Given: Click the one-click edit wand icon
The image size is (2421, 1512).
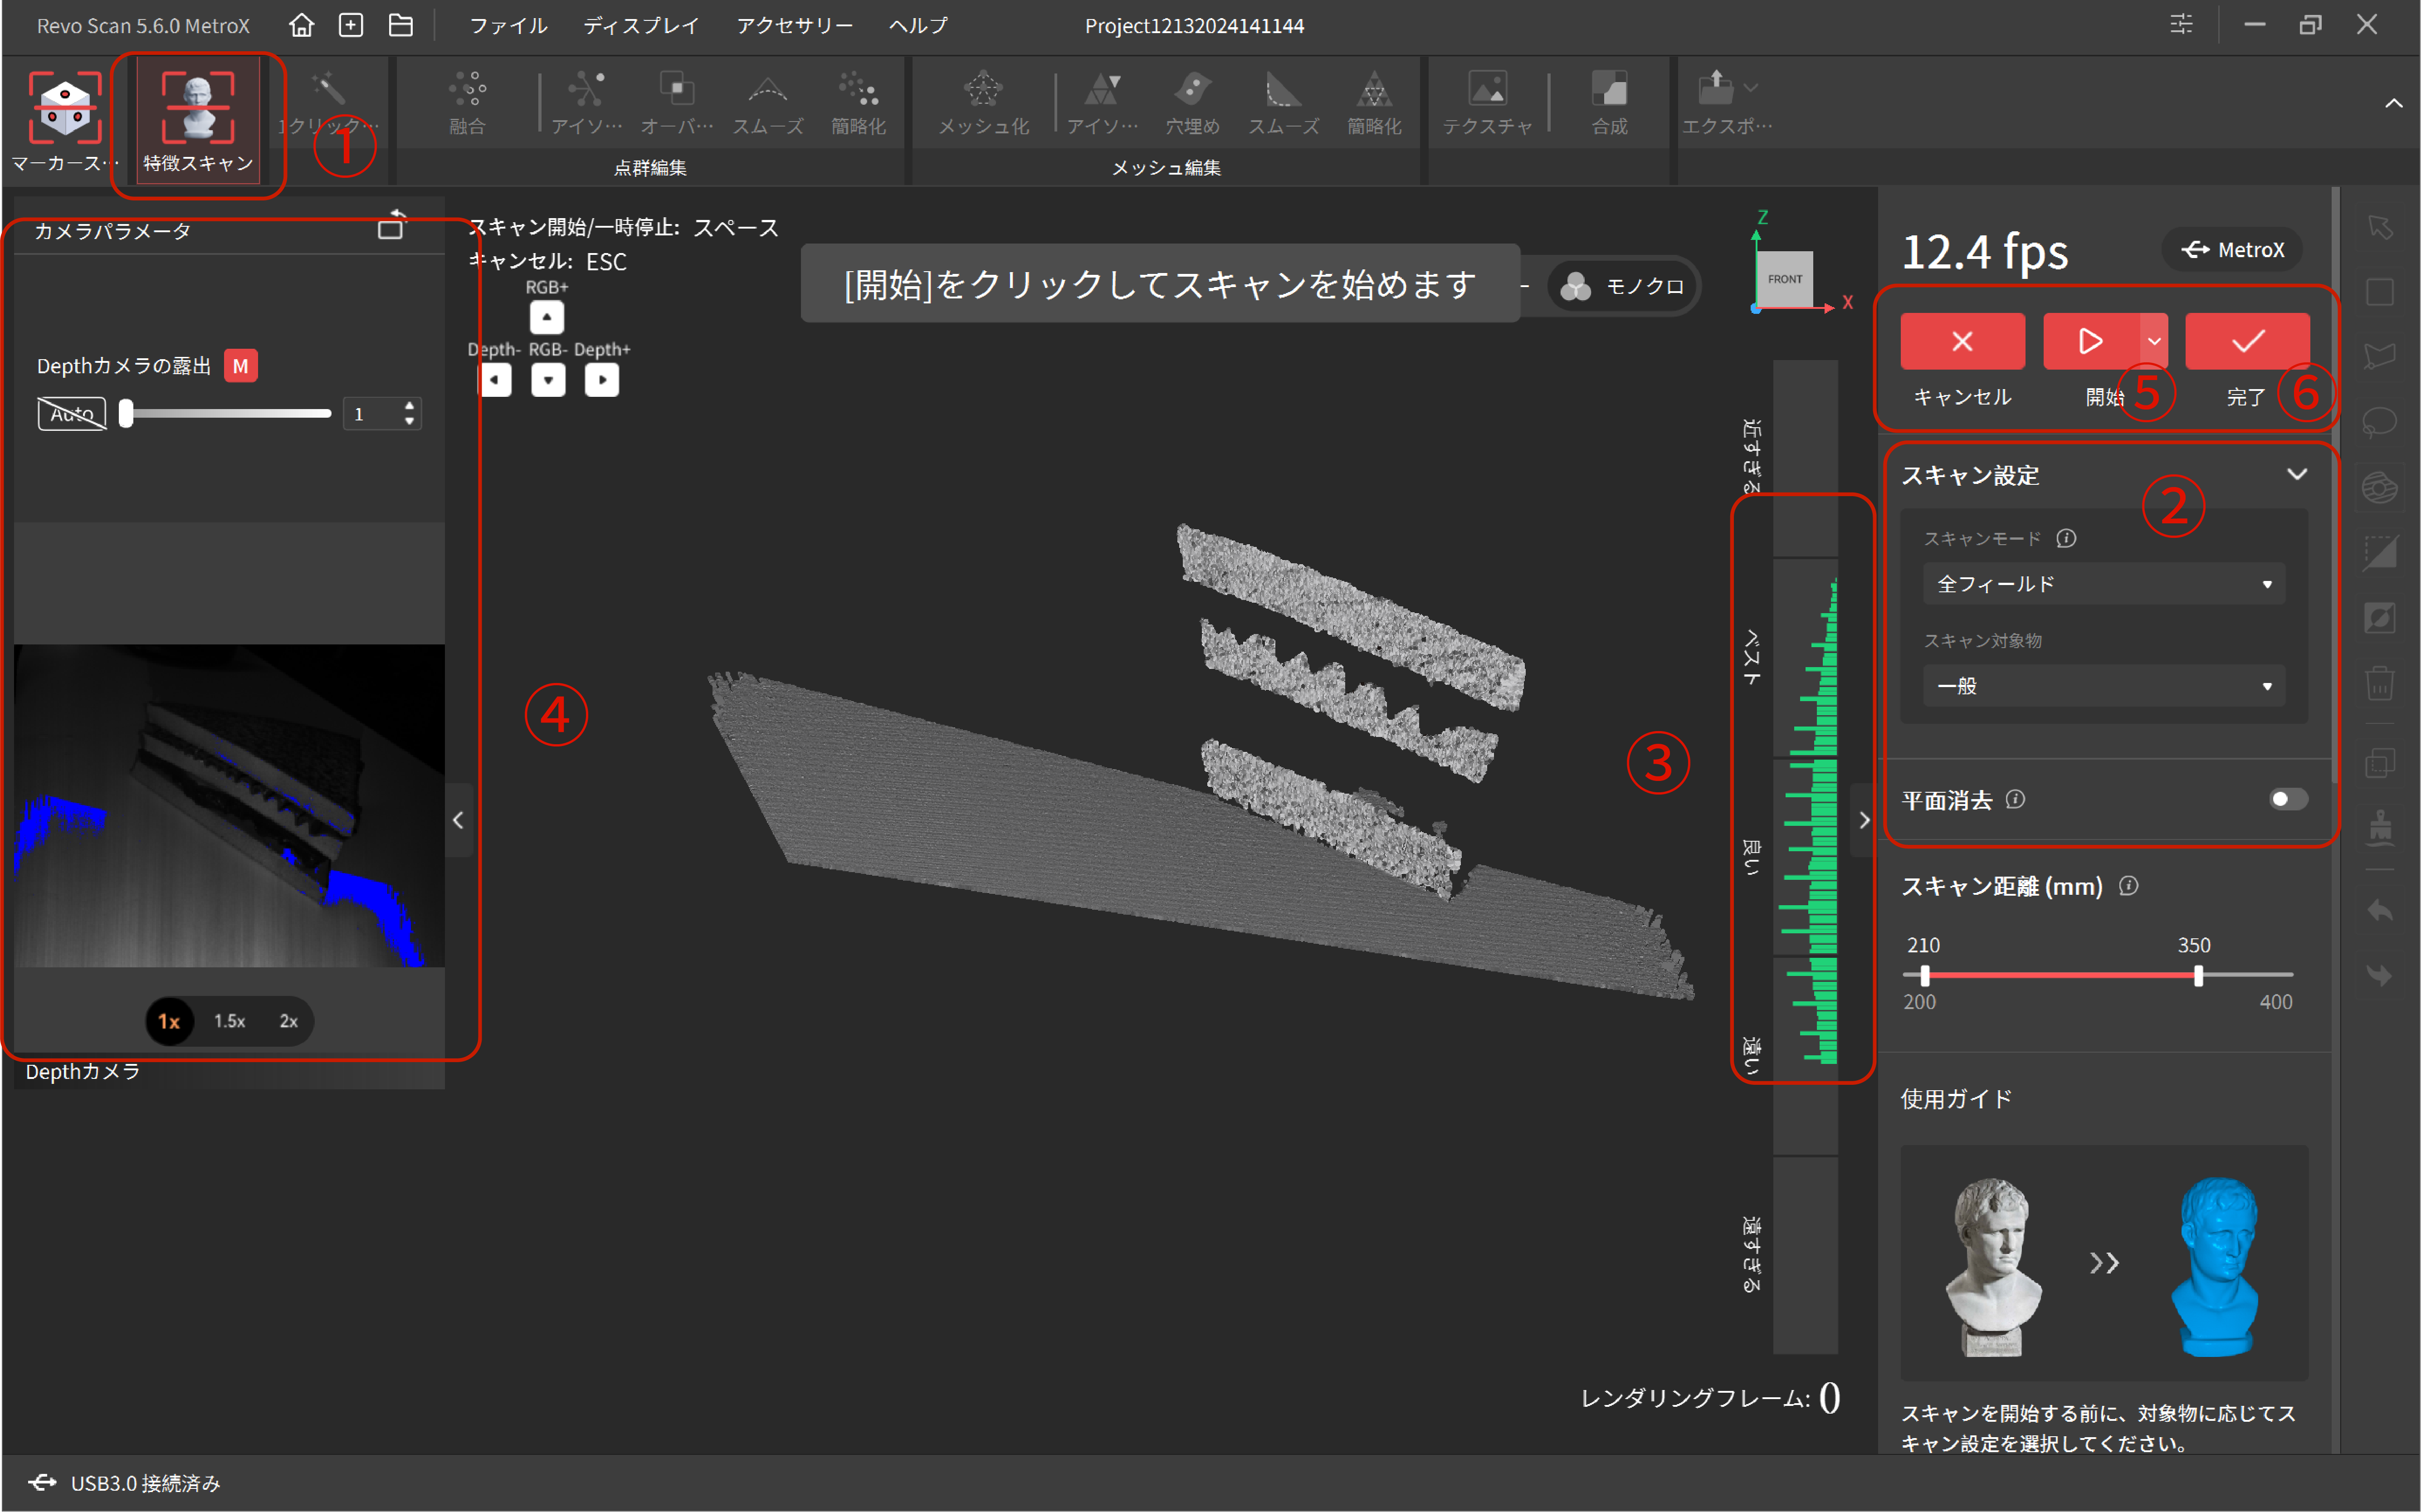Looking at the screenshot, I should [328, 90].
